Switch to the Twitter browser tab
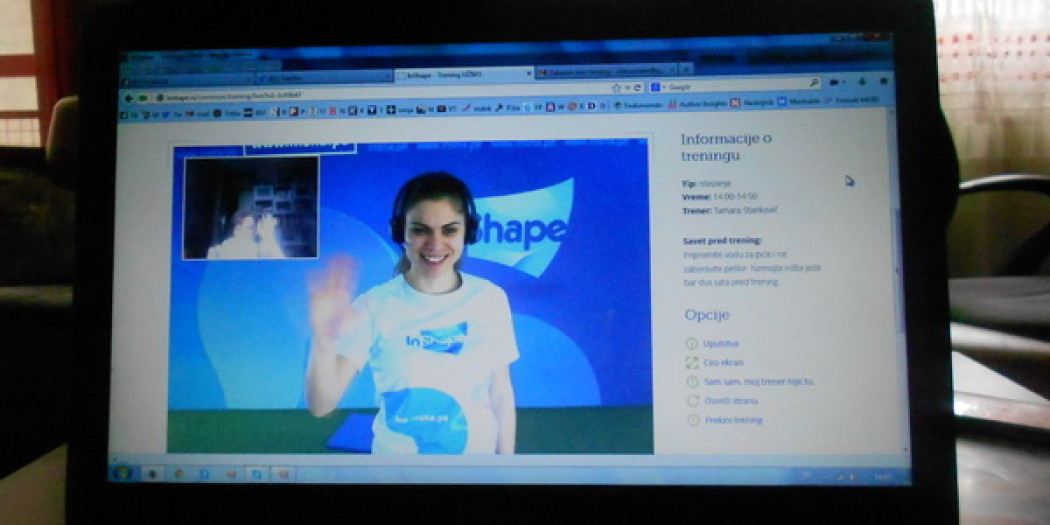1050x525 pixels. tap(325, 78)
